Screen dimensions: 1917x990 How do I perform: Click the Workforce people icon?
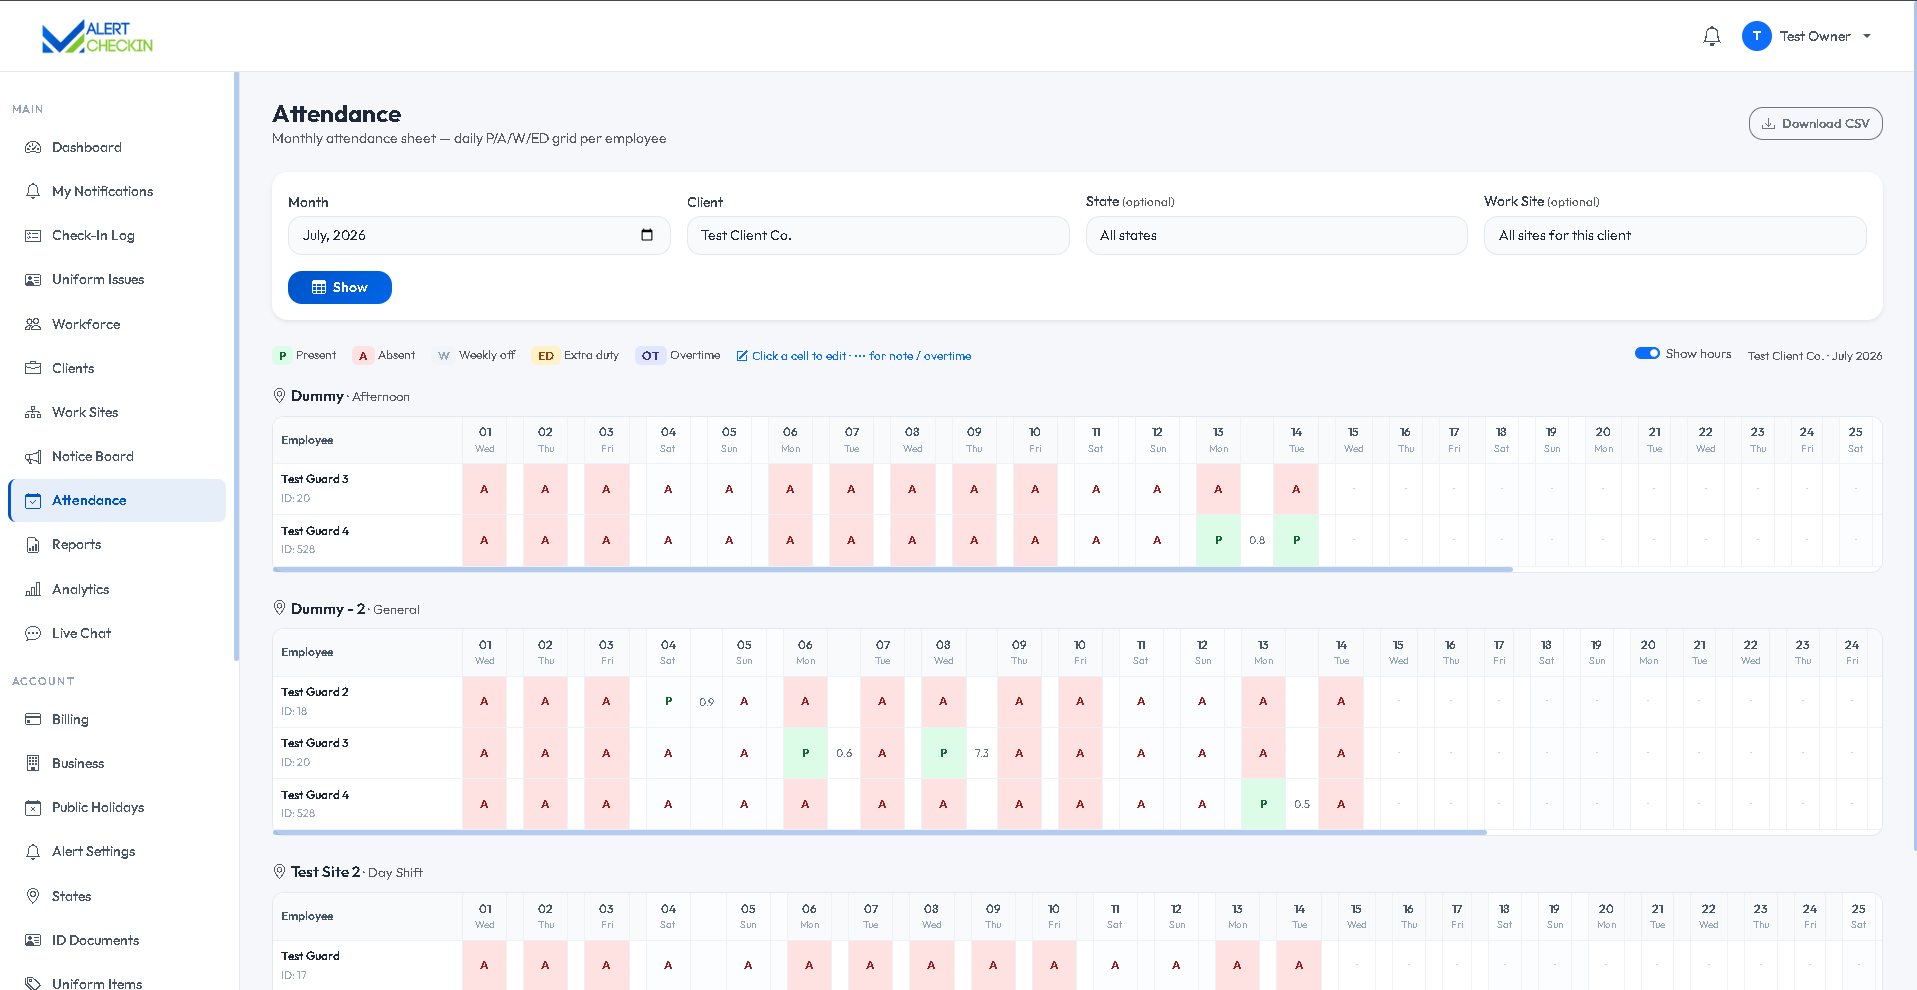pyautogui.click(x=33, y=324)
